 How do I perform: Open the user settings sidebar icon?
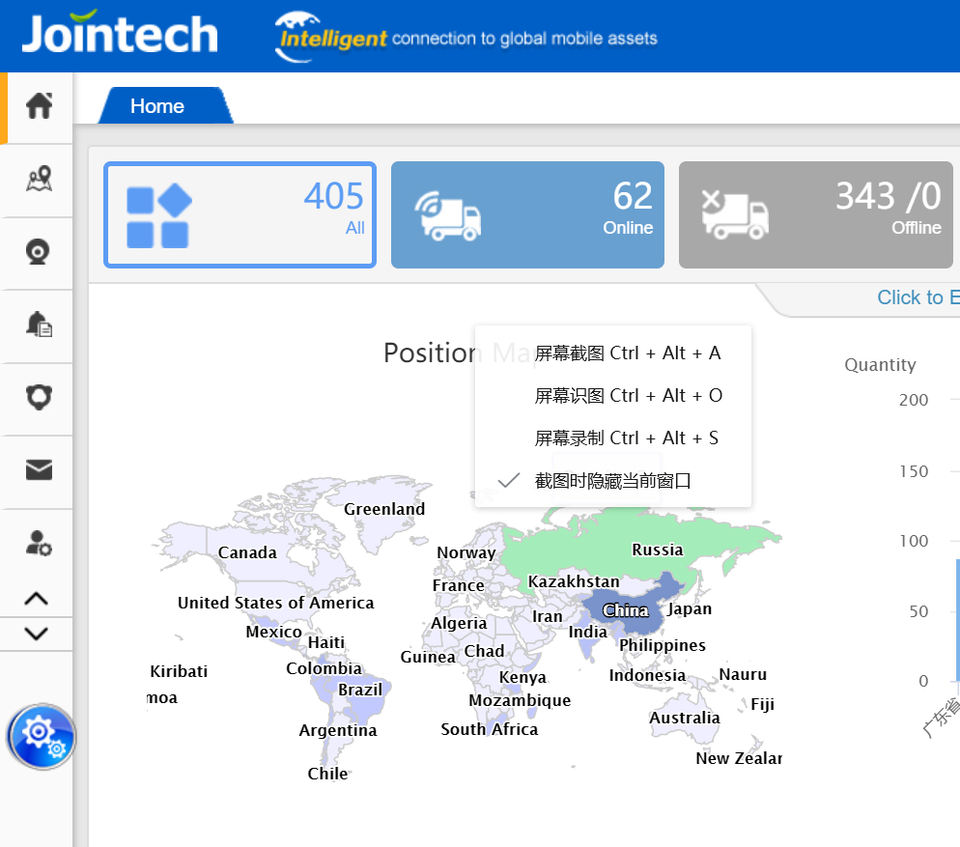point(39,543)
